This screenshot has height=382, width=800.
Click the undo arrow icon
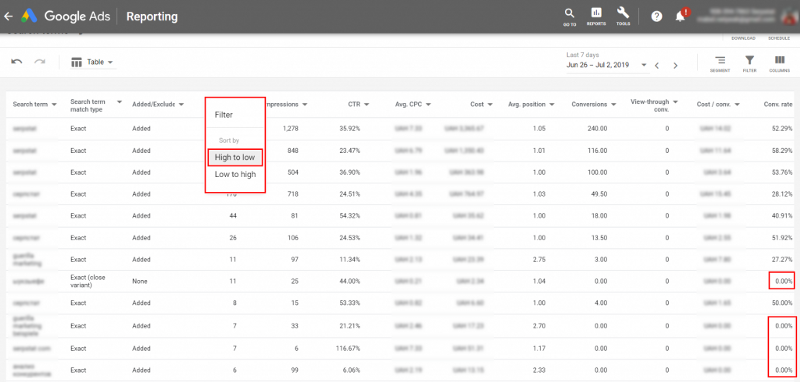pos(17,62)
